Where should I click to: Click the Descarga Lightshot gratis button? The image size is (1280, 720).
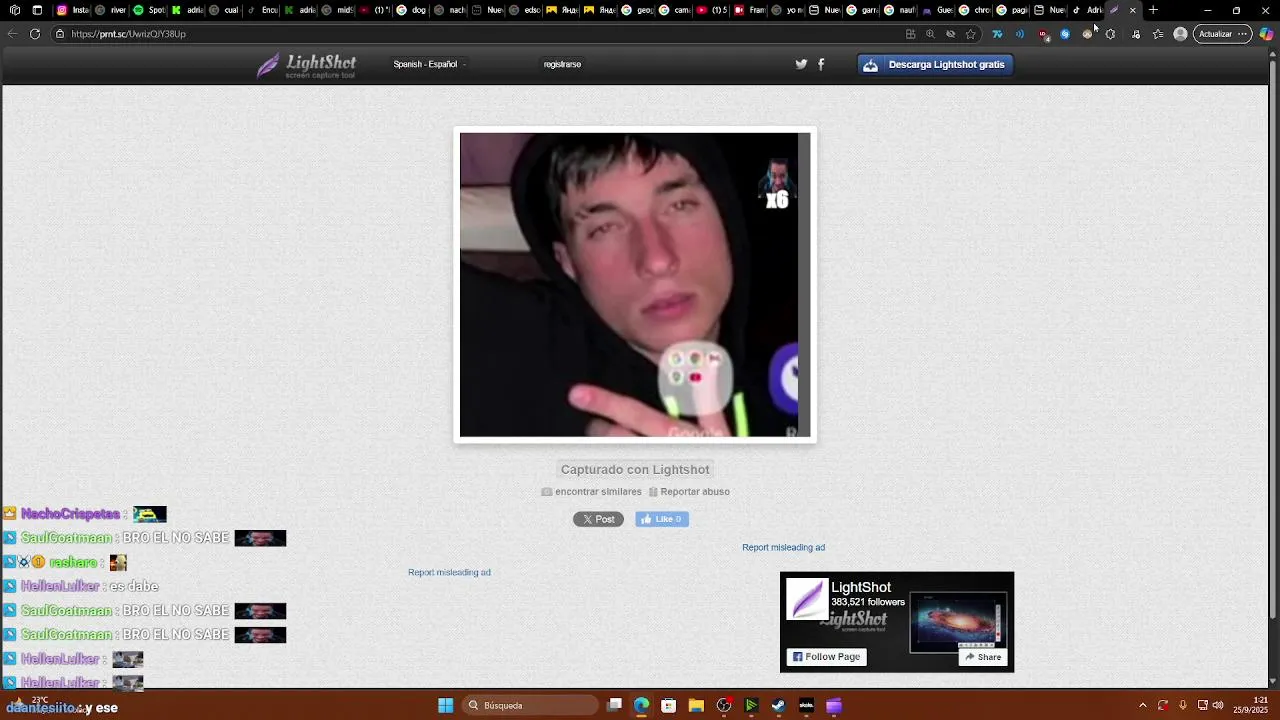tap(935, 64)
